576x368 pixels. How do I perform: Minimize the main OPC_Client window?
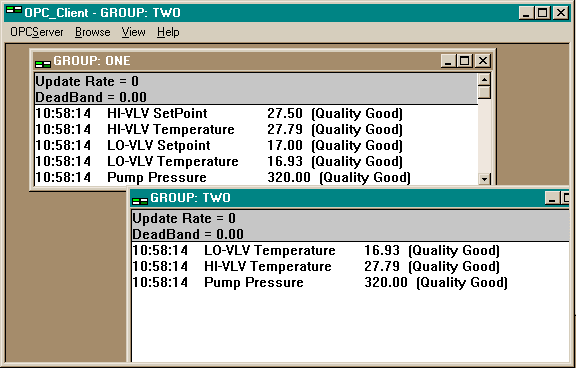(526, 13)
